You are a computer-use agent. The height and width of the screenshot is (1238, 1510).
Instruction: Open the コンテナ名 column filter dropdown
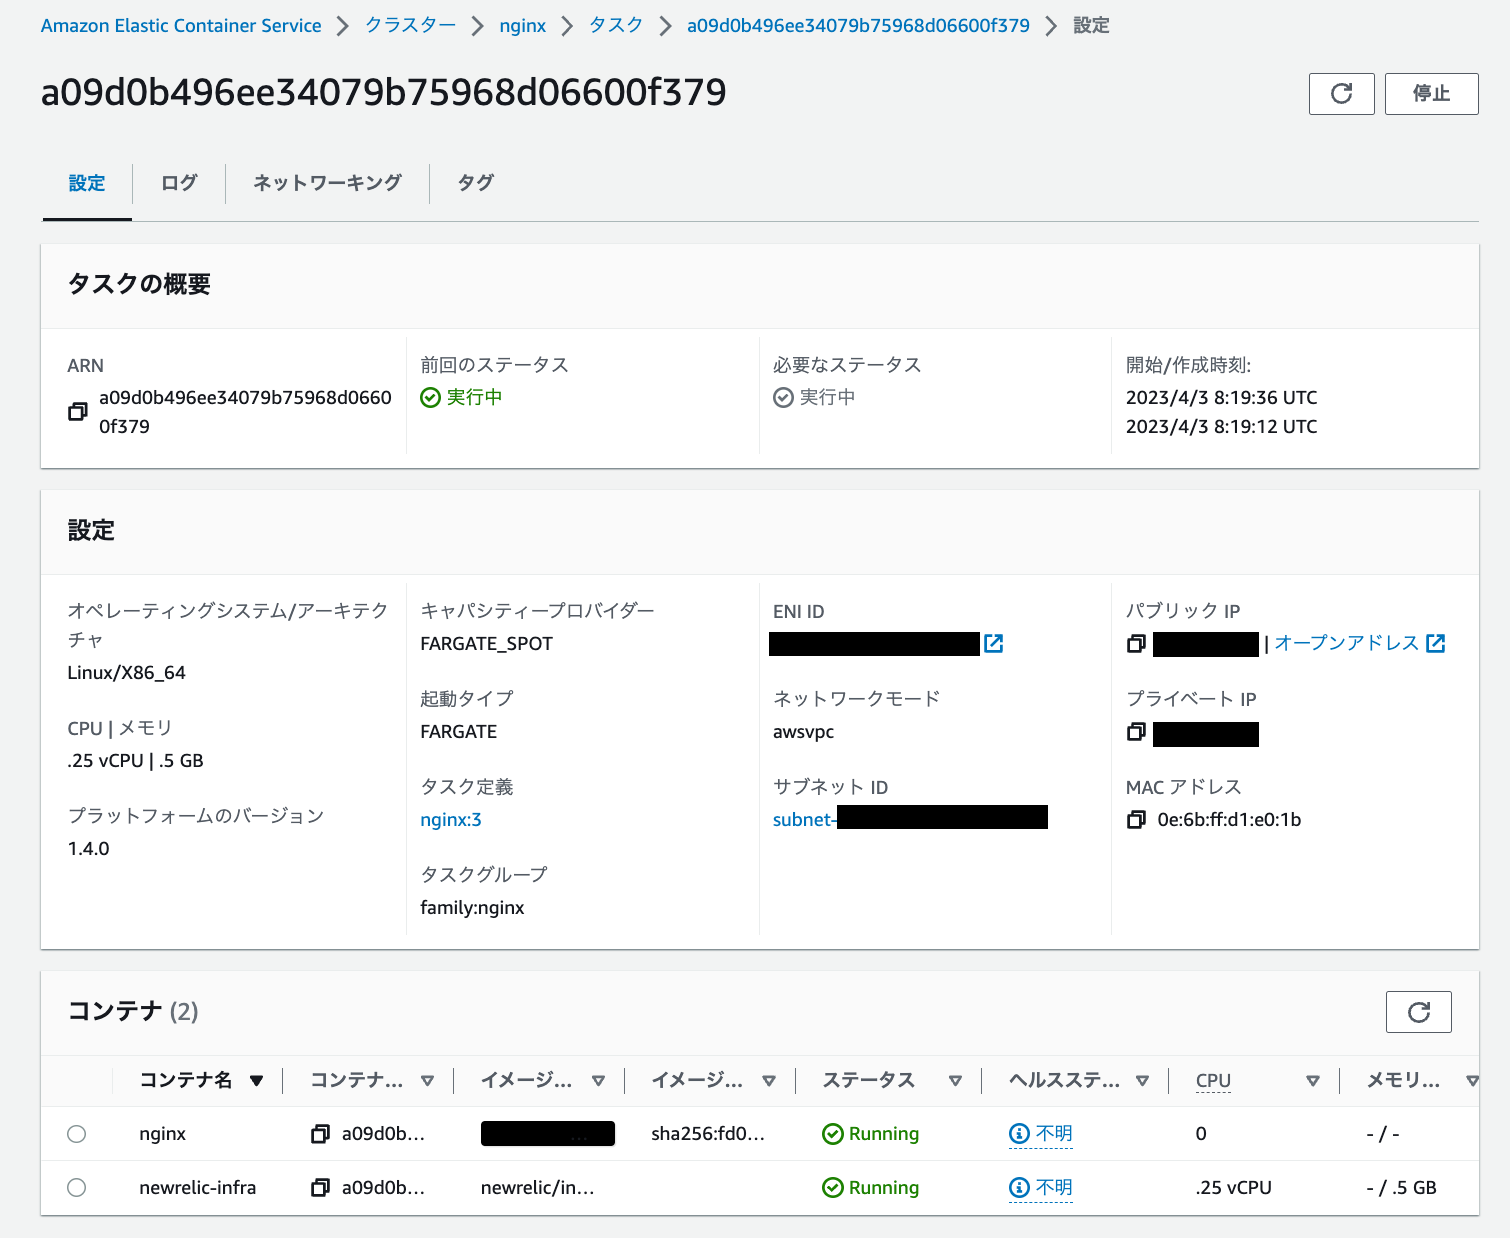pos(257,1080)
